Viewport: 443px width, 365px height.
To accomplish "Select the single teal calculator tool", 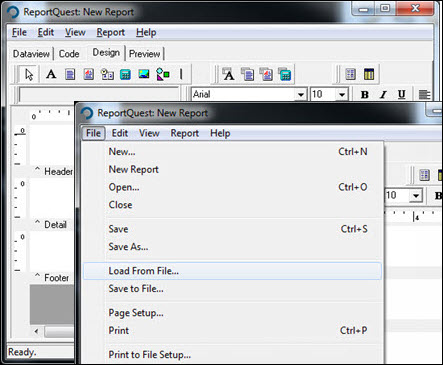I will [125, 74].
